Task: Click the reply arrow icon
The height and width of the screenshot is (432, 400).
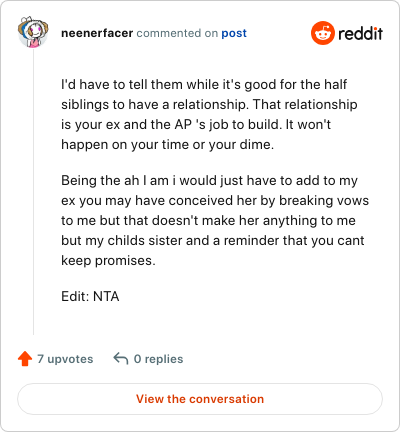Action: coord(121,359)
